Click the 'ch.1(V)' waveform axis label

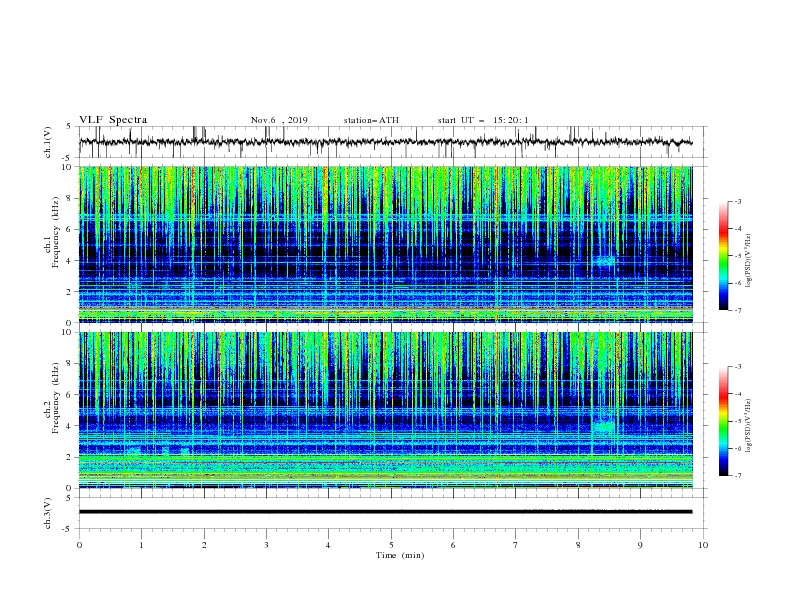[x=48, y=142]
